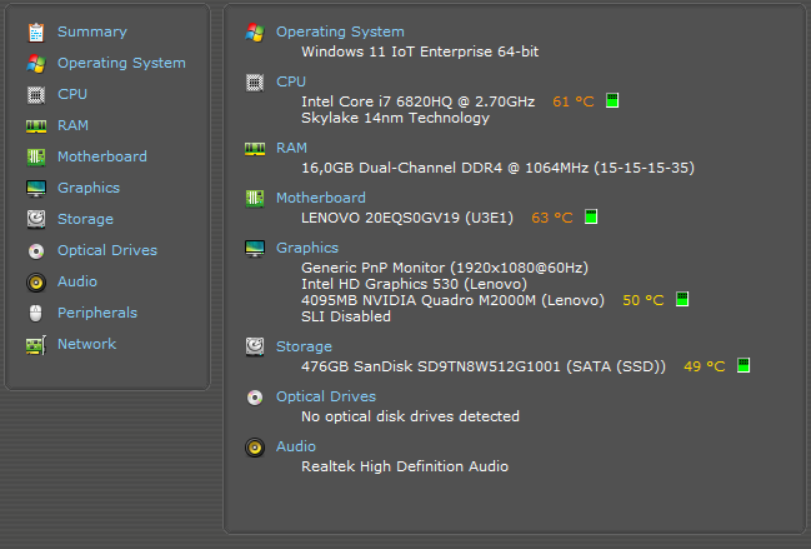Click the Optical Drives disc icon in summary panel

tap(254, 397)
